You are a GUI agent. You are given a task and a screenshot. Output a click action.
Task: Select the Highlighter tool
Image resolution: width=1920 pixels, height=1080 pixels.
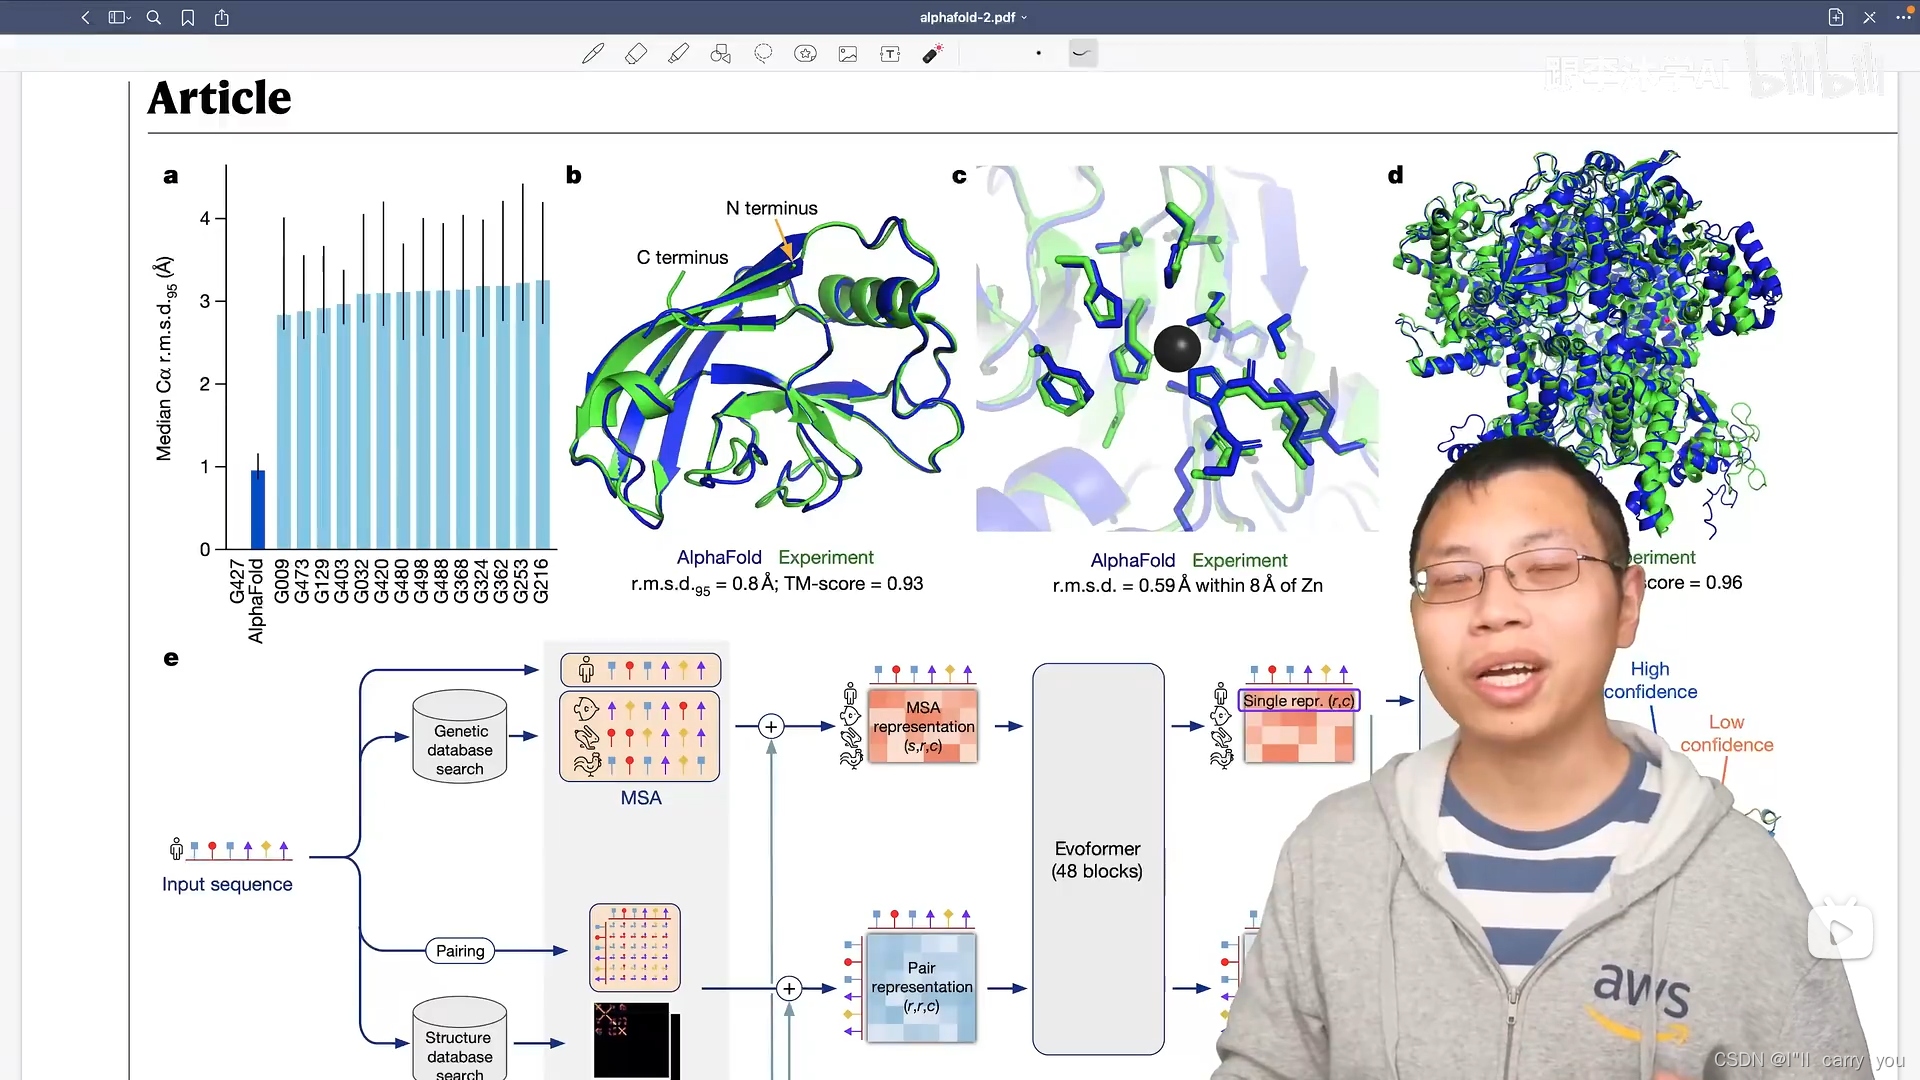[679, 54]
